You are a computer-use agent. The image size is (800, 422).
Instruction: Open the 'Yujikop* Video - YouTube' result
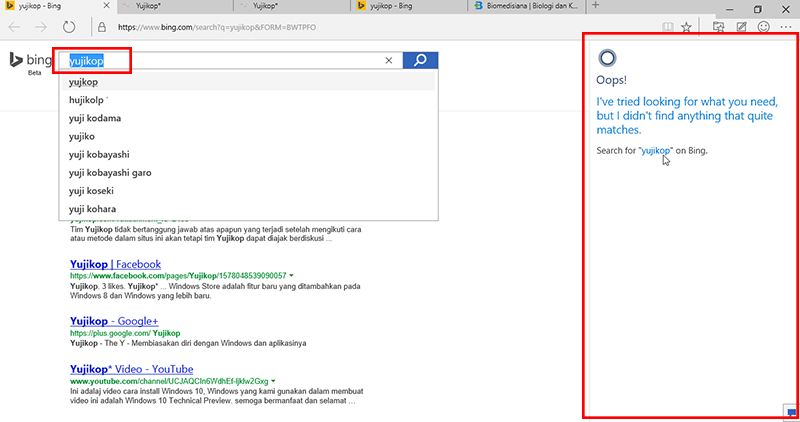click(x=132, y=369)
